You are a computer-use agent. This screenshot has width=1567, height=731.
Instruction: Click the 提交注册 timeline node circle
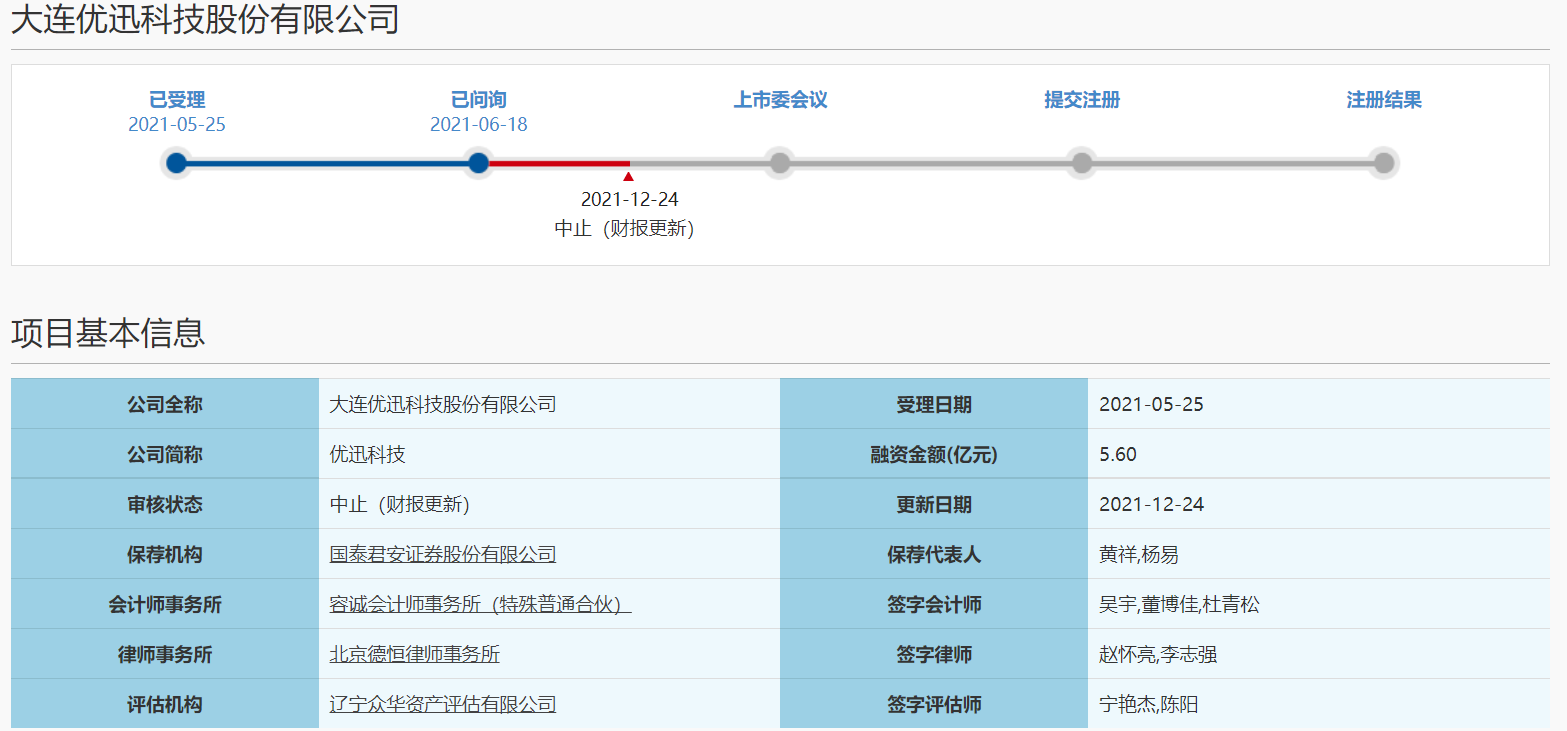[x=1082, y=163]
